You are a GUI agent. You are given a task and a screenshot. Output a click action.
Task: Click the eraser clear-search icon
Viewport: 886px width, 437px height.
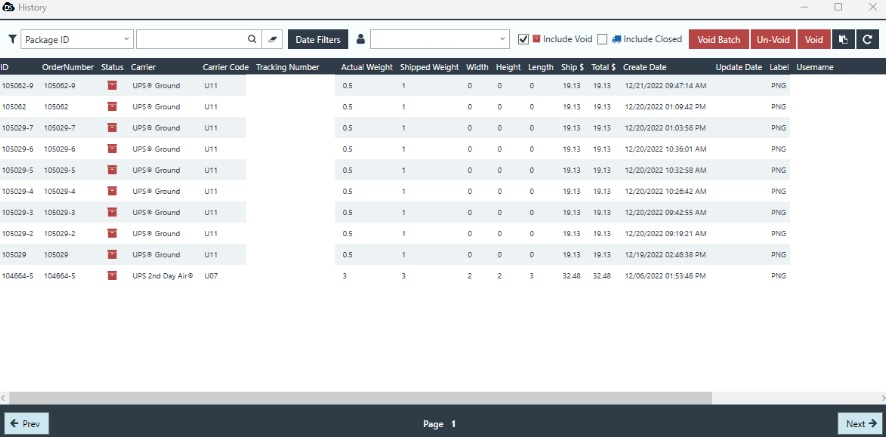pos(274,40)
